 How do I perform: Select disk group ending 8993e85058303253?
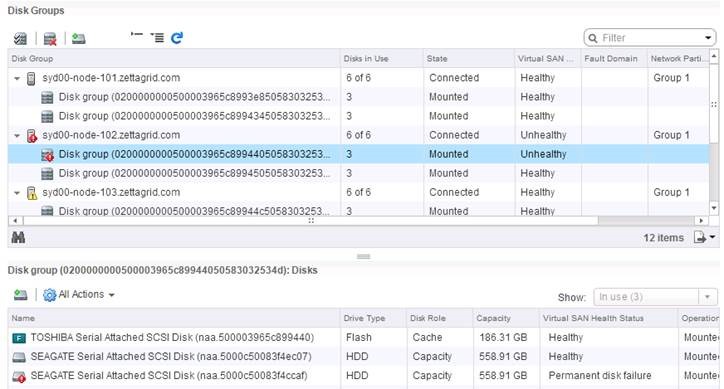[x=194, y=97]
